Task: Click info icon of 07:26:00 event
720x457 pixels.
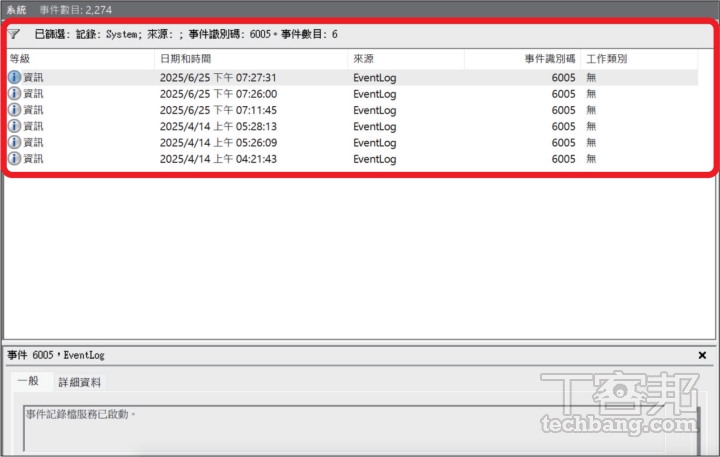Action: [14, 94]
